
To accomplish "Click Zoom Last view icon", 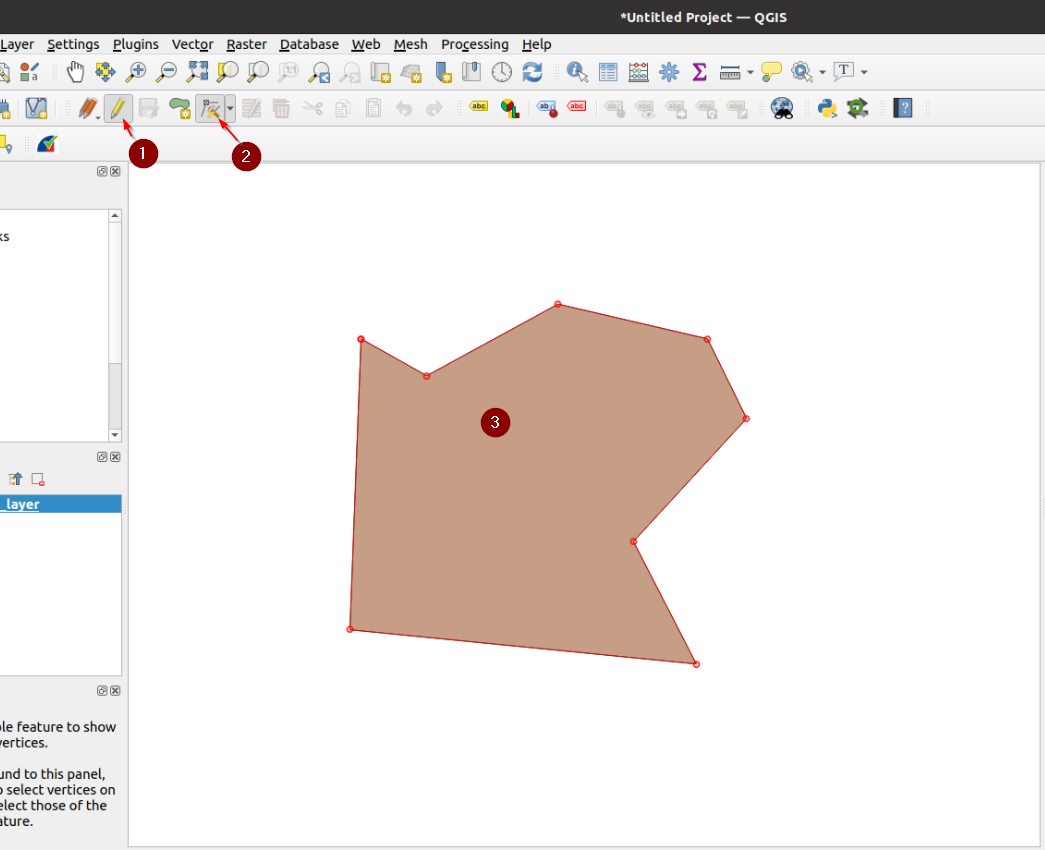I will (x=319, y=71).
